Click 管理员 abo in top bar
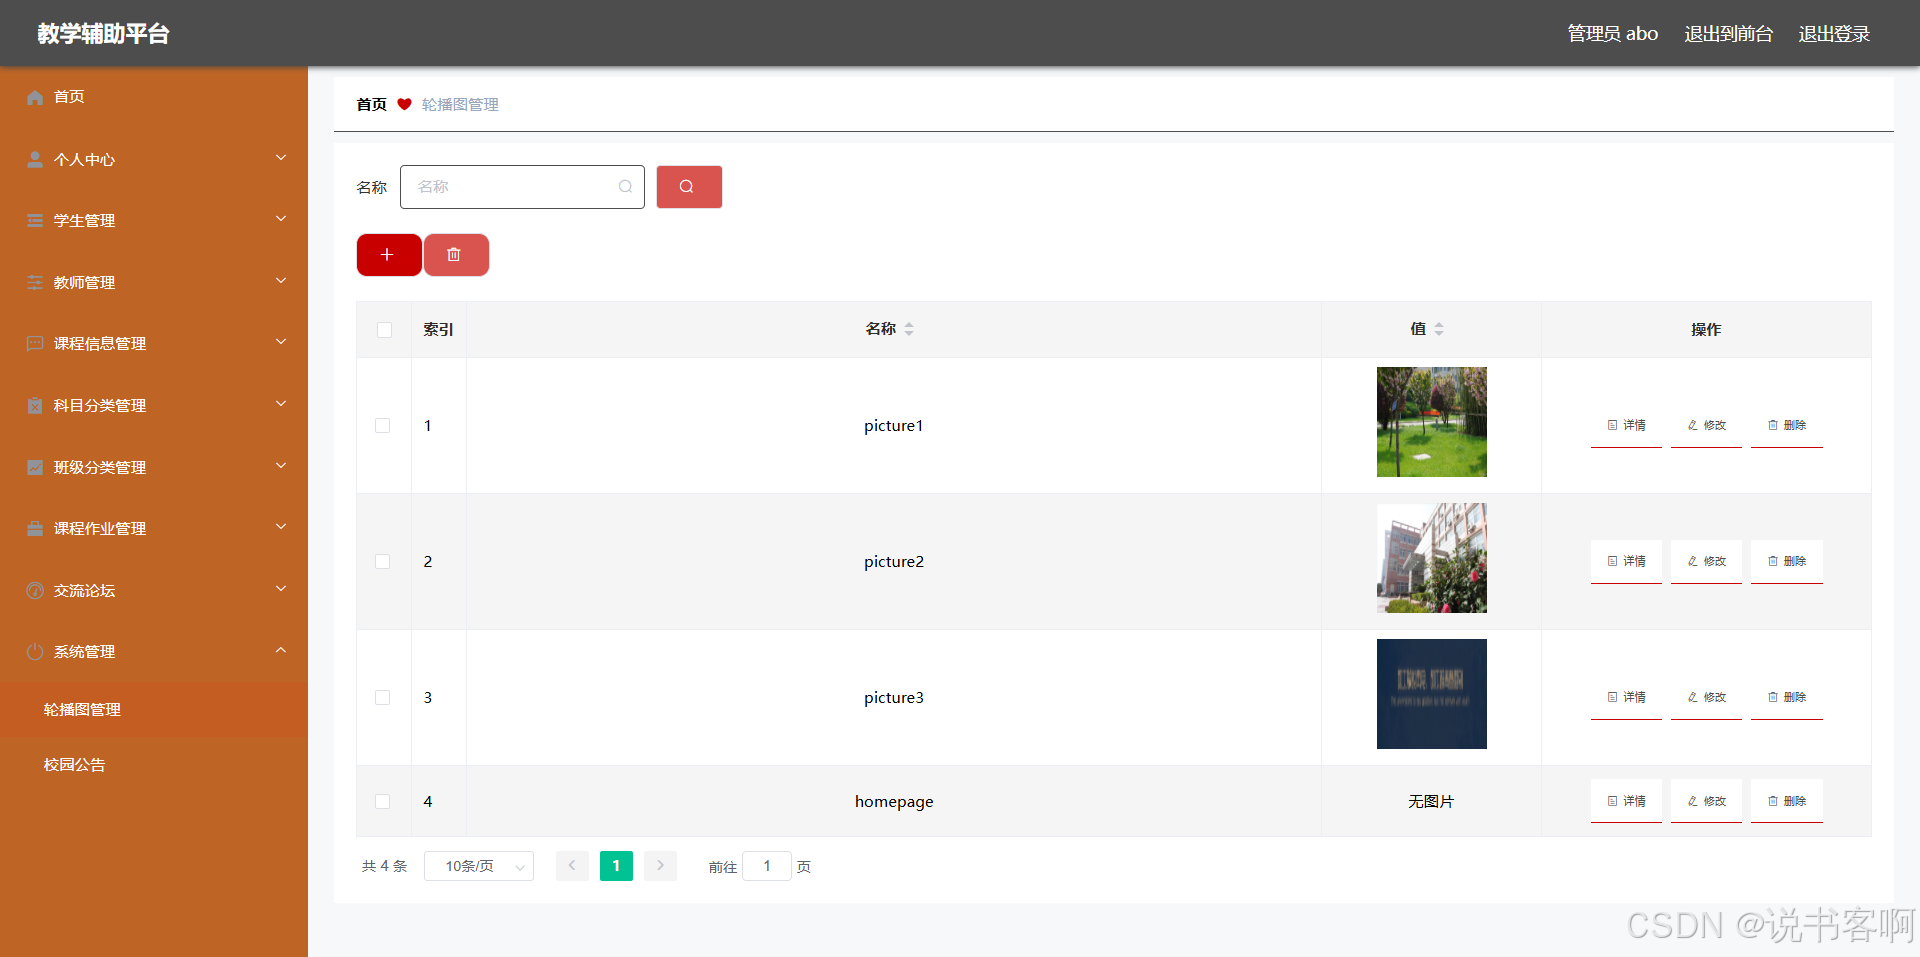The width and height of the screenshot is (1920, 957). coord(1612,34)
